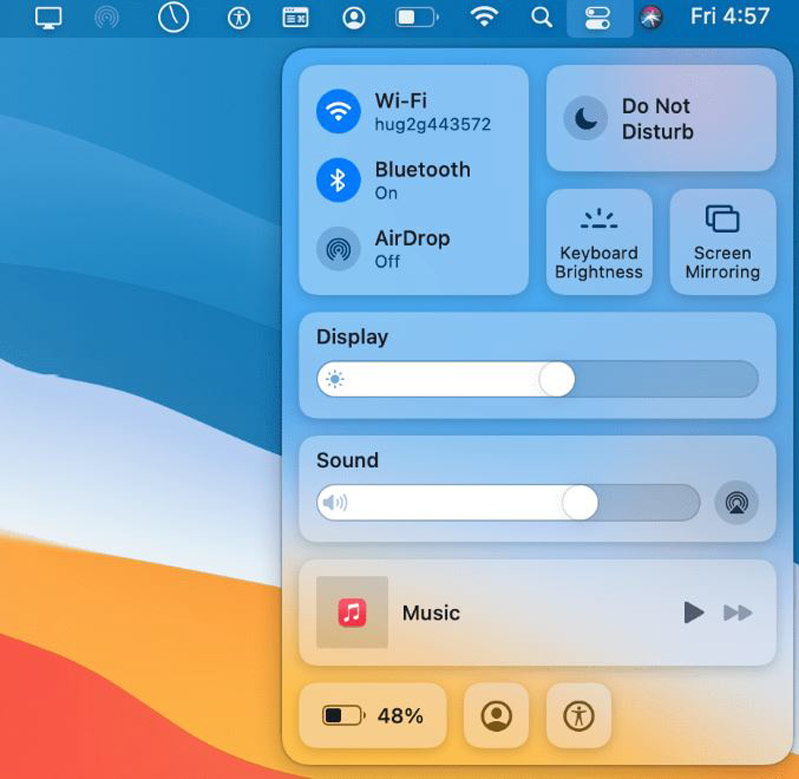Open Keyboard Brightness control
799x779 pixels.
[x=599, y=242]
